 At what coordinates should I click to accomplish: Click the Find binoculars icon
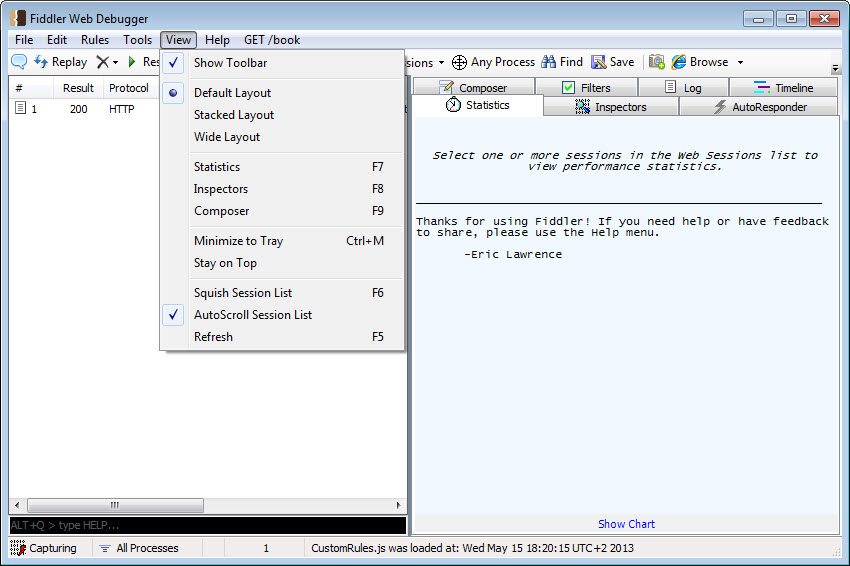click(549, 62)
